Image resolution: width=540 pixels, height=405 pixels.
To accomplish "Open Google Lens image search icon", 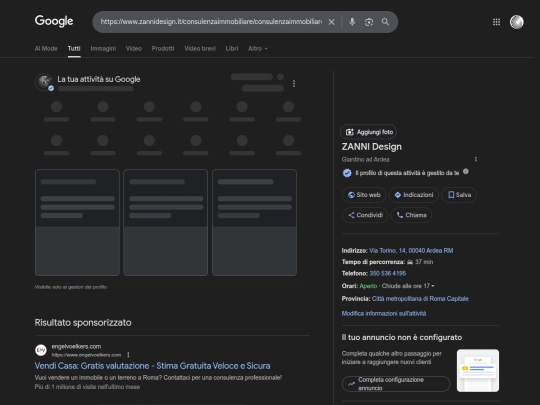I will click(x=369, y=22).
